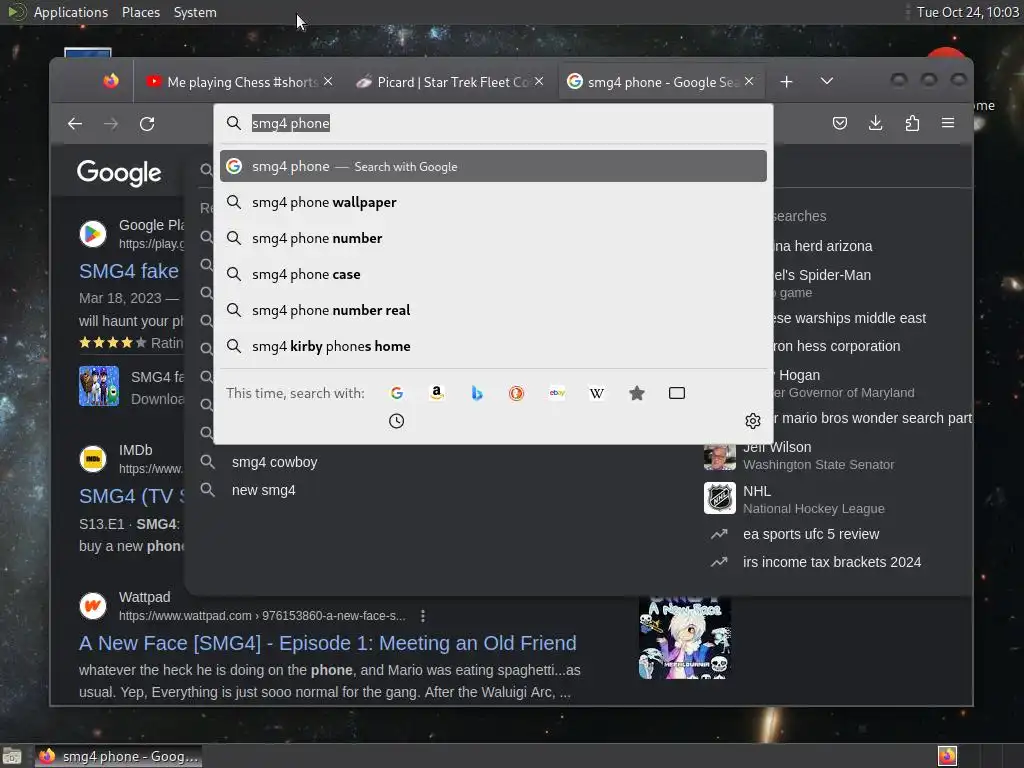Open the SMG4 TV IMDb result
1024x768 pixels.
pyautogui.click(x=131, y=496)
